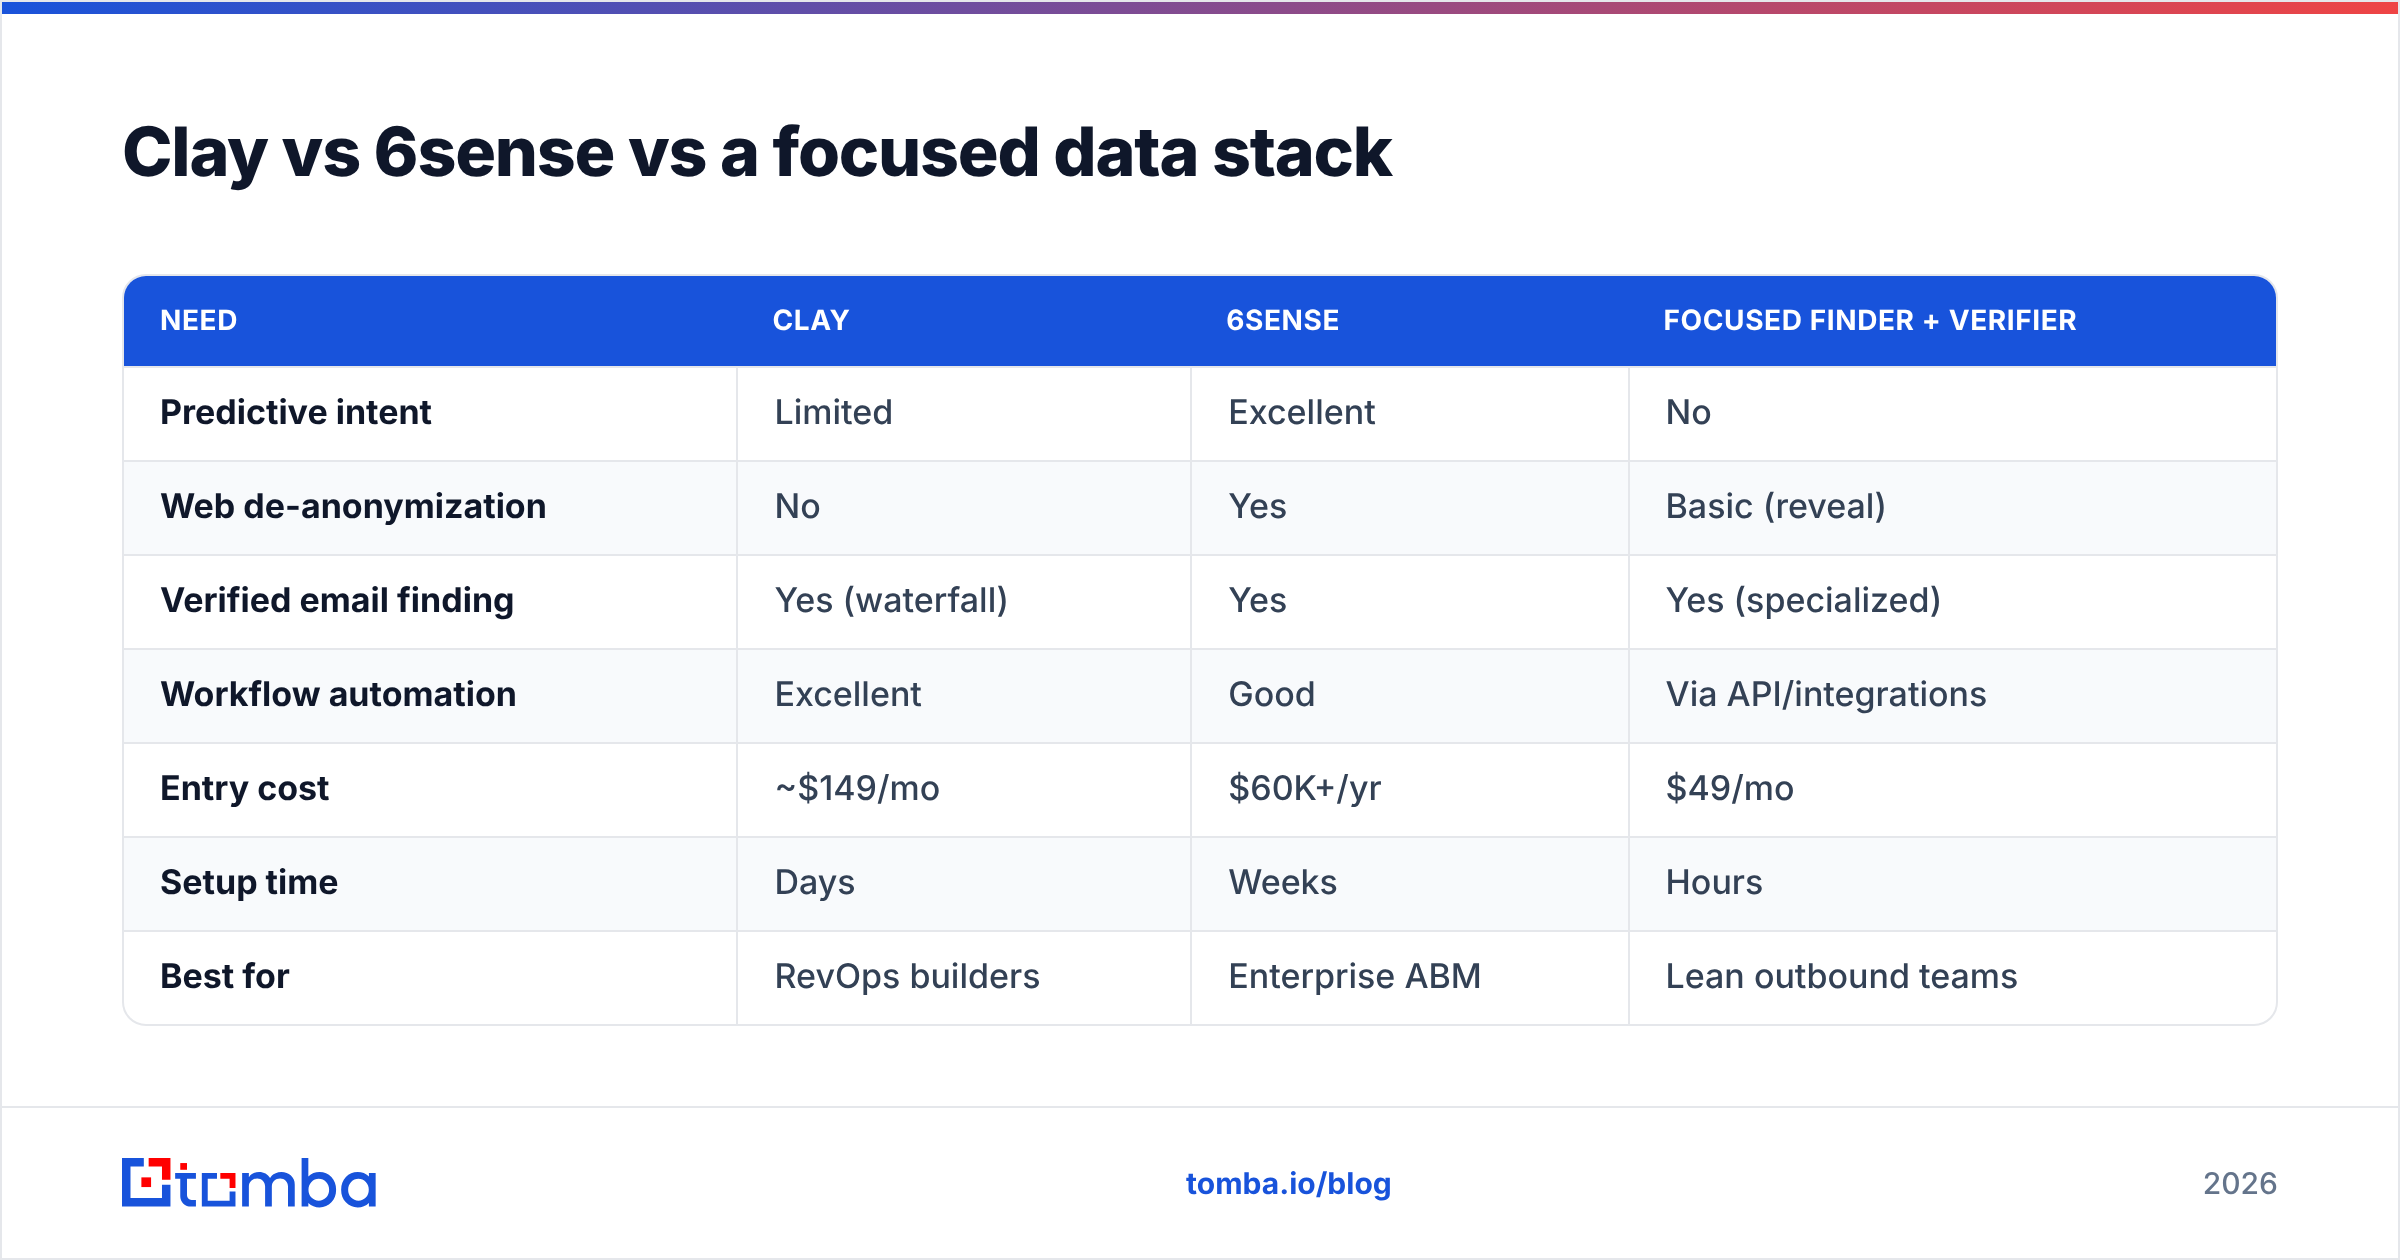
Task: Click the 'Verified email finding' row label
Action: (x=337, y=600)
